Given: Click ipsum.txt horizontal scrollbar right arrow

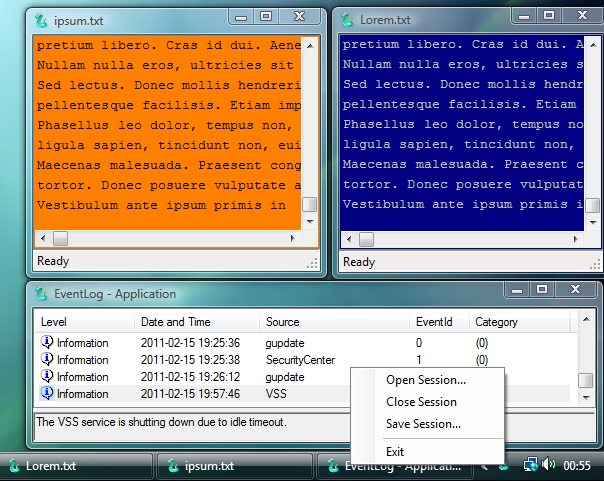Looking at the screenshot, I should (292, 238).
